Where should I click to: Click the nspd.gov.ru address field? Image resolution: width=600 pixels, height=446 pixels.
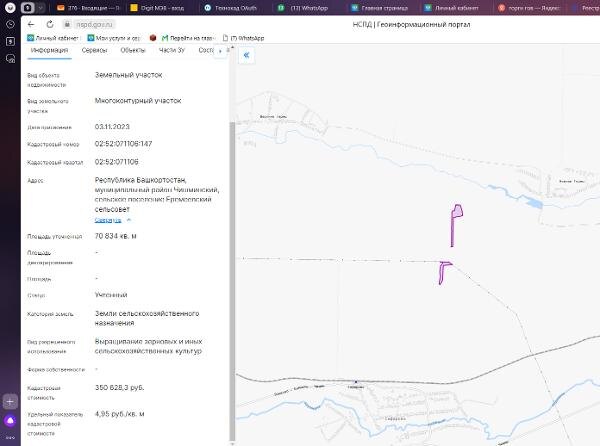click(x=94, y=24)
